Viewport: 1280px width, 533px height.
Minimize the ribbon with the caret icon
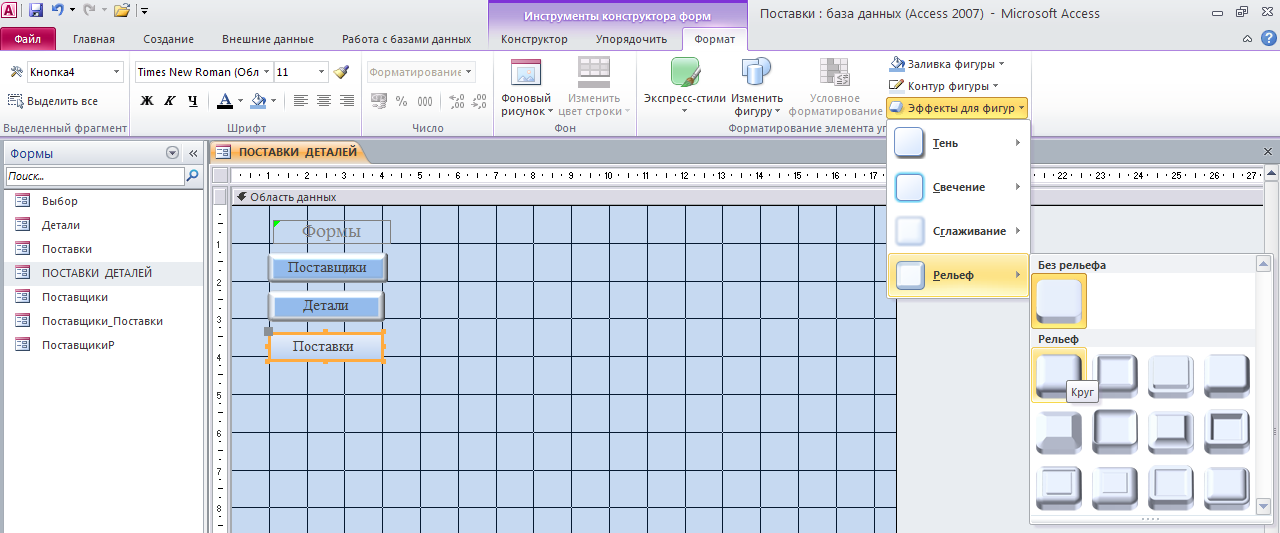click(1246, 38)
